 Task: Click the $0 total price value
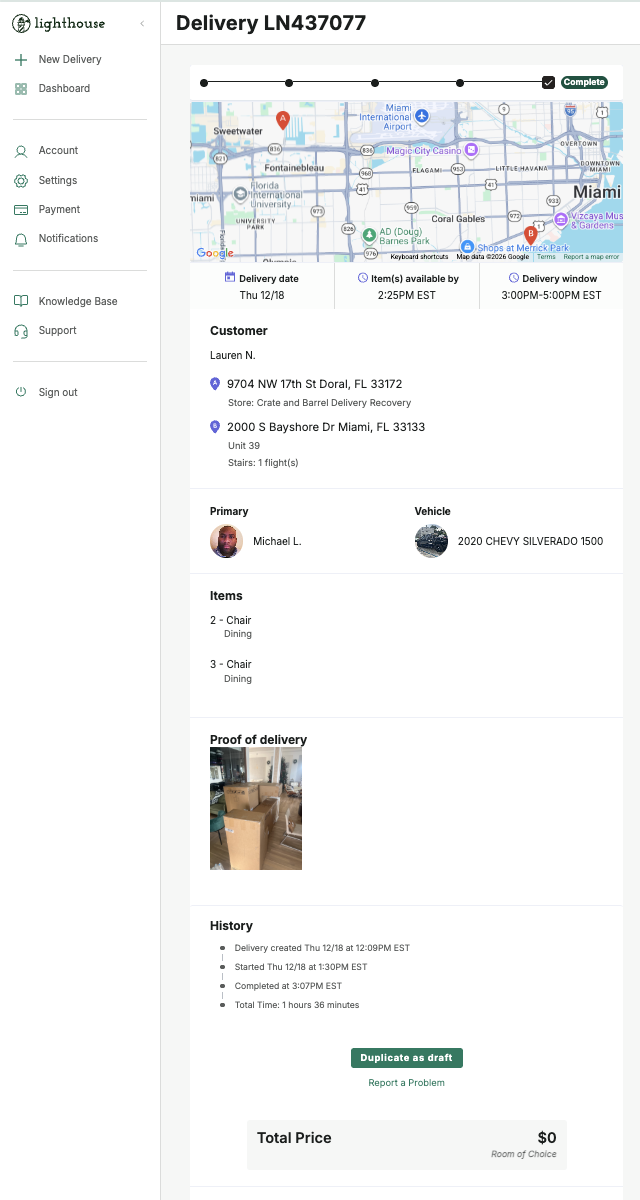coord(547,1138)
